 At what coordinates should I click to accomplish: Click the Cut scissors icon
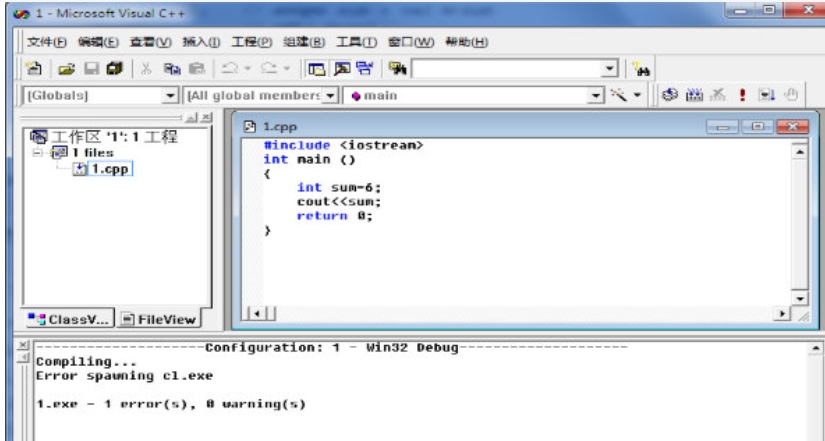146,68
